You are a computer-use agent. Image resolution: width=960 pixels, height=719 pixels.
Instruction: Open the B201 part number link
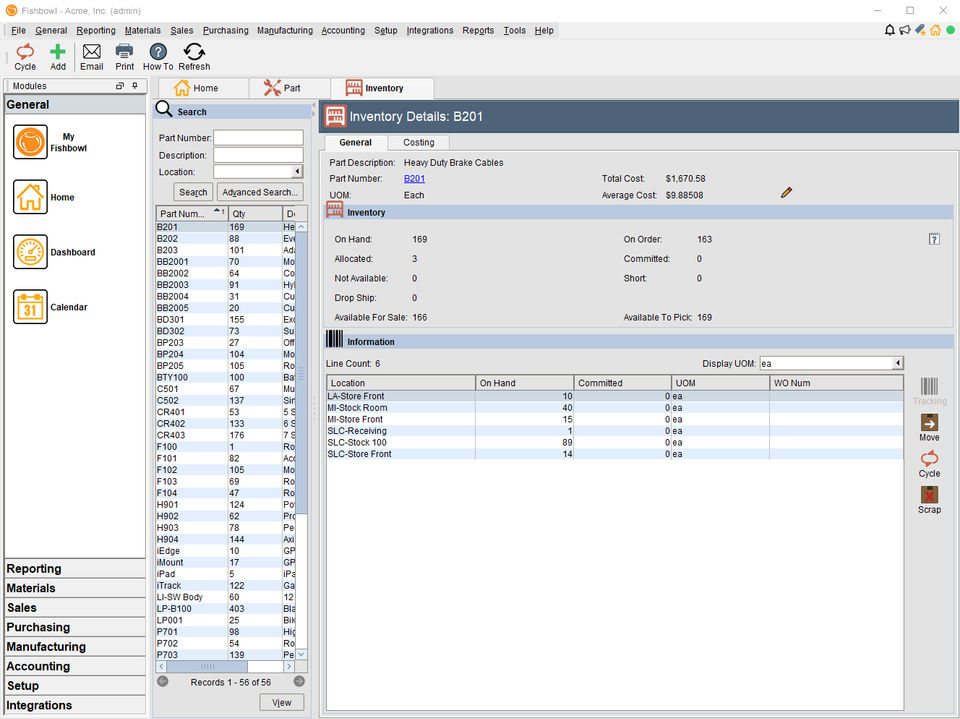pyautogui.click(x=414, y=179)
